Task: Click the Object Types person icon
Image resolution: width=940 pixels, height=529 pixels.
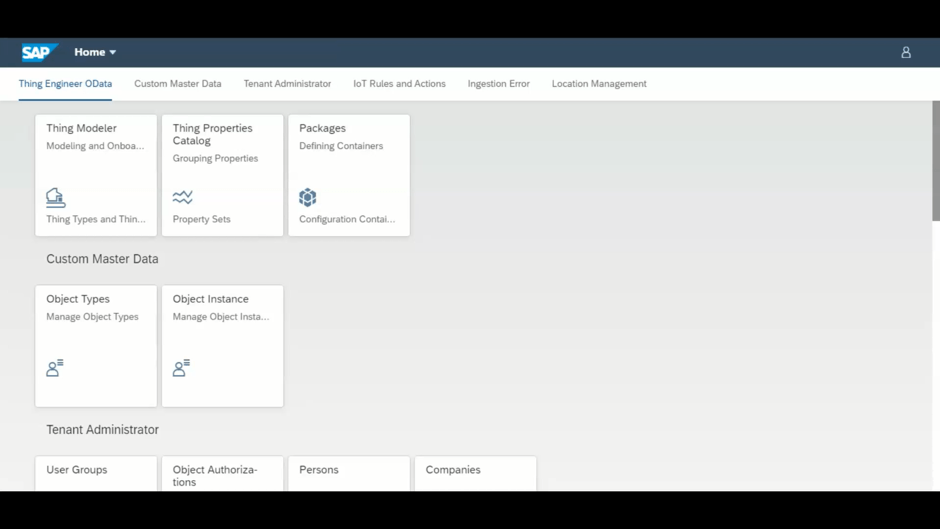Action: [x=55, y=368]
